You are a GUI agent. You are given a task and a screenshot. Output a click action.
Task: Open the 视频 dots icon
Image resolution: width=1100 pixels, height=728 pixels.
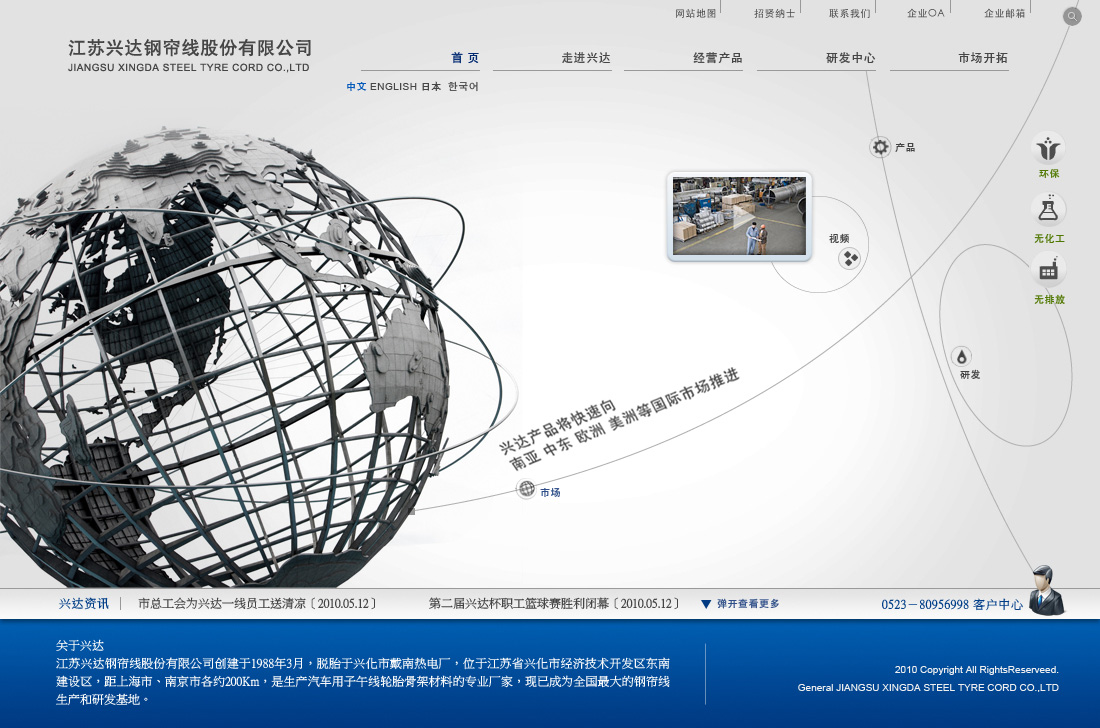[850, 259]
